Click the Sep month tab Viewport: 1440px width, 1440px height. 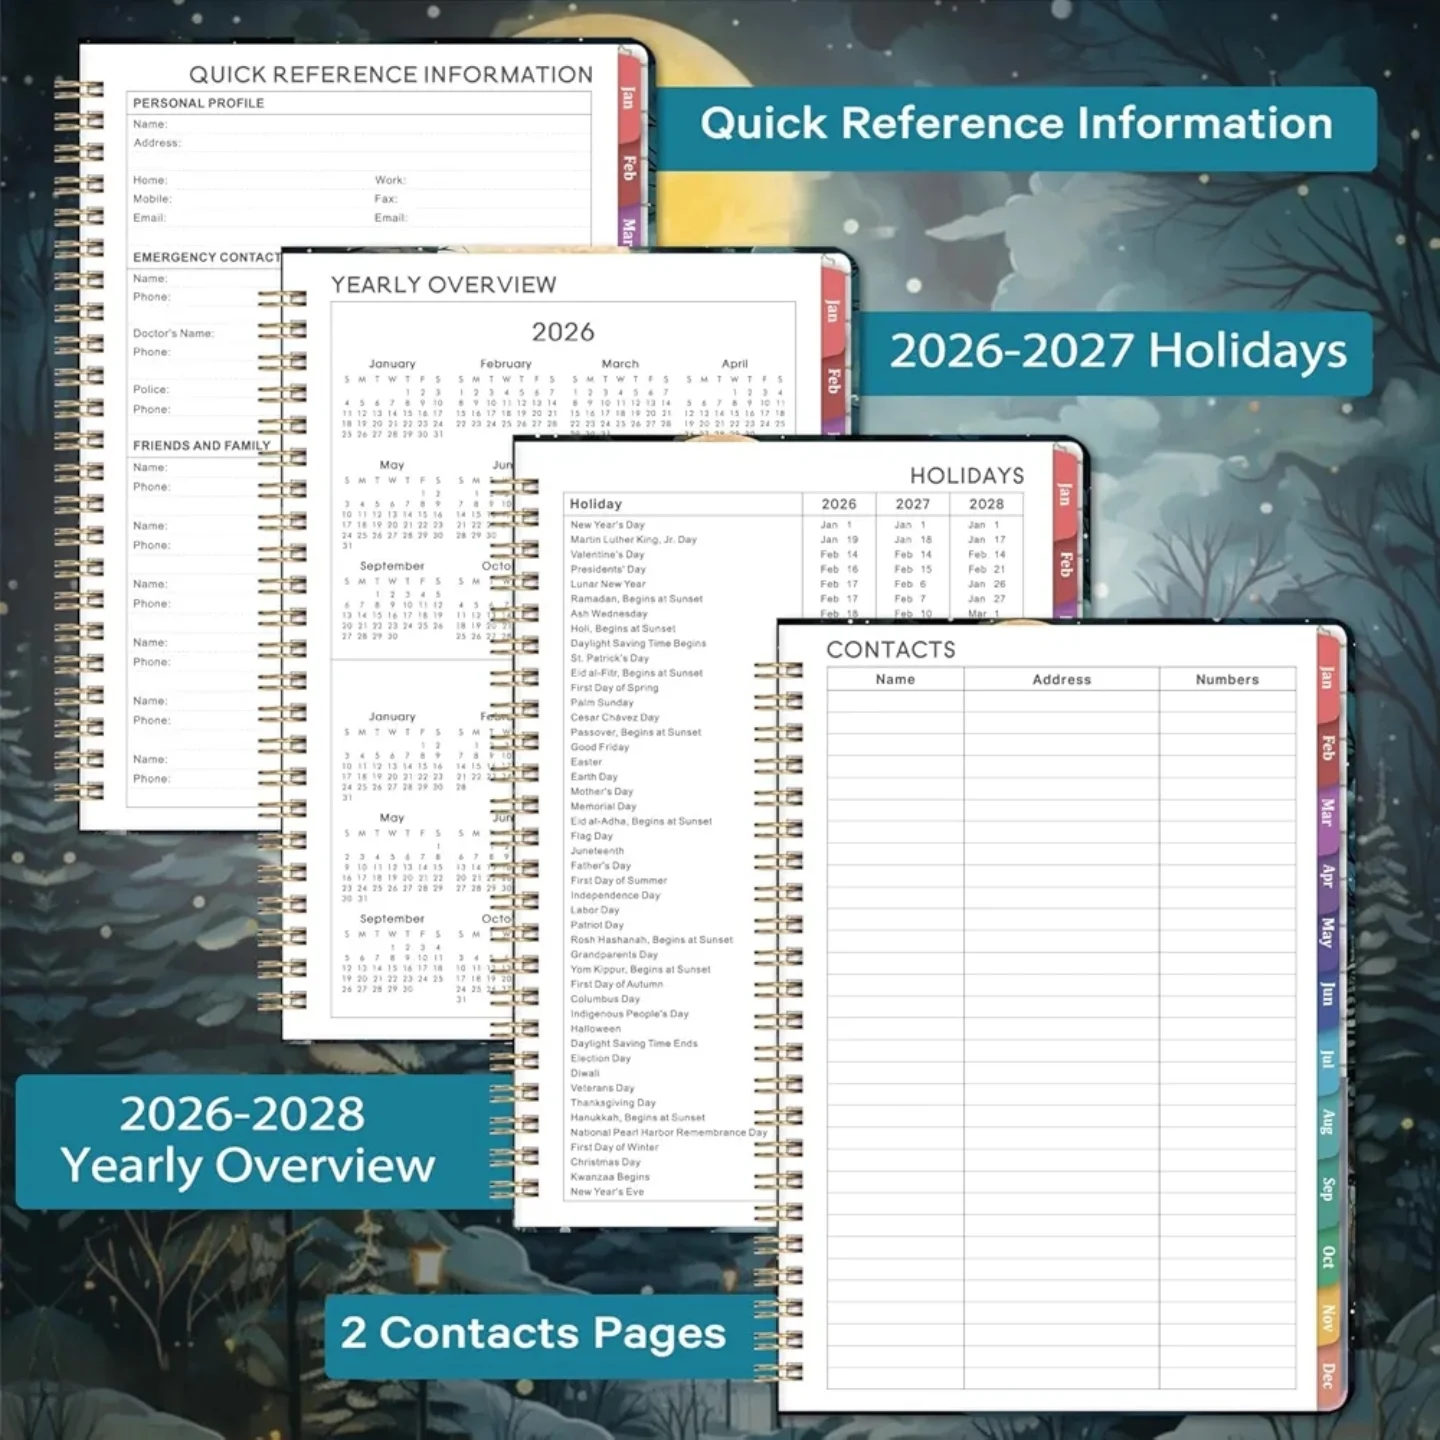(1327, 1188)
